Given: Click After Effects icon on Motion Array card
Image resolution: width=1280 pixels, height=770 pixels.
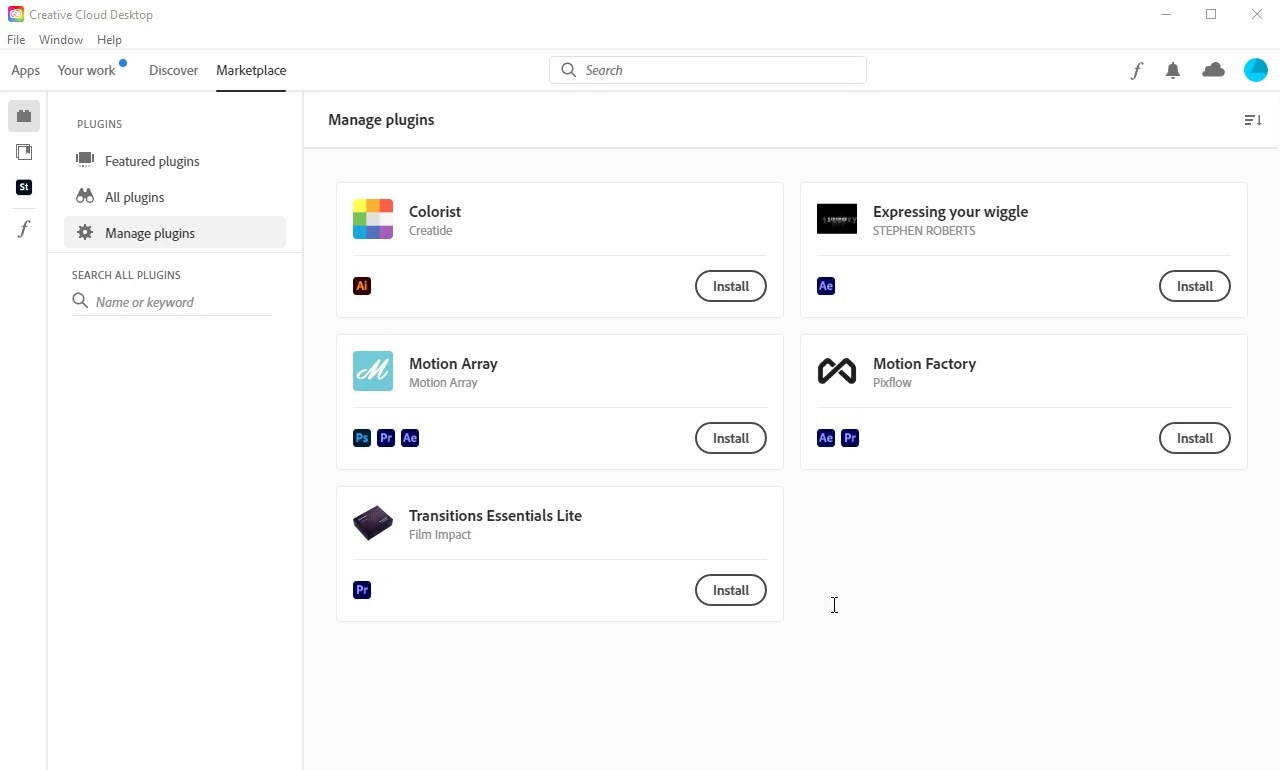Looking at the screenshot, I should (410, 438).
